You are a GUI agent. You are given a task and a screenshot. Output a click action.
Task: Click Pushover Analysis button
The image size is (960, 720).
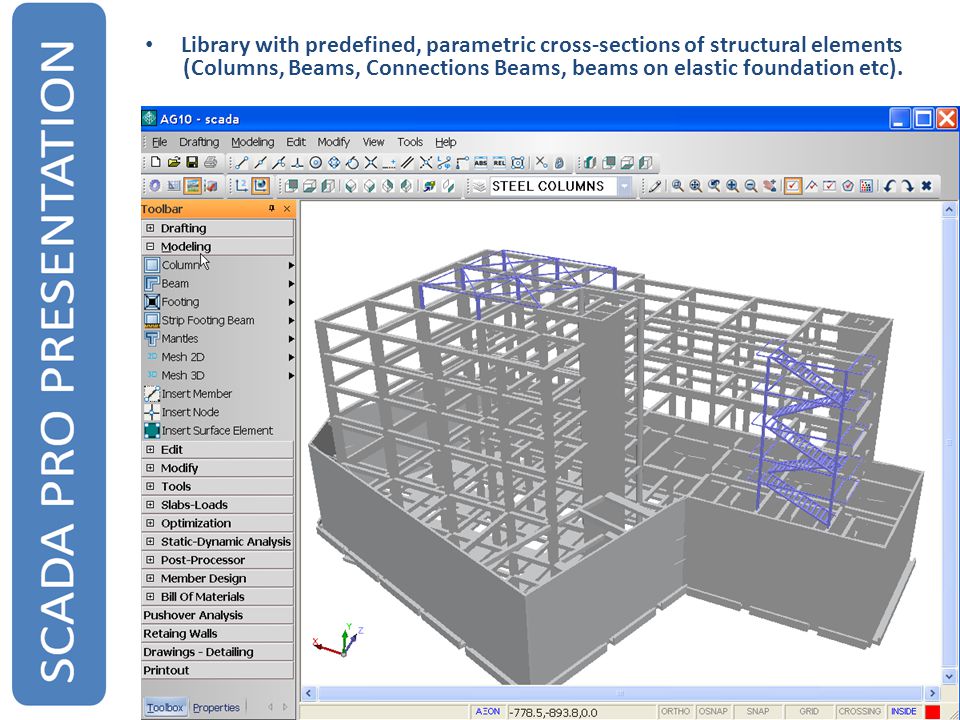tap(217, 615)
